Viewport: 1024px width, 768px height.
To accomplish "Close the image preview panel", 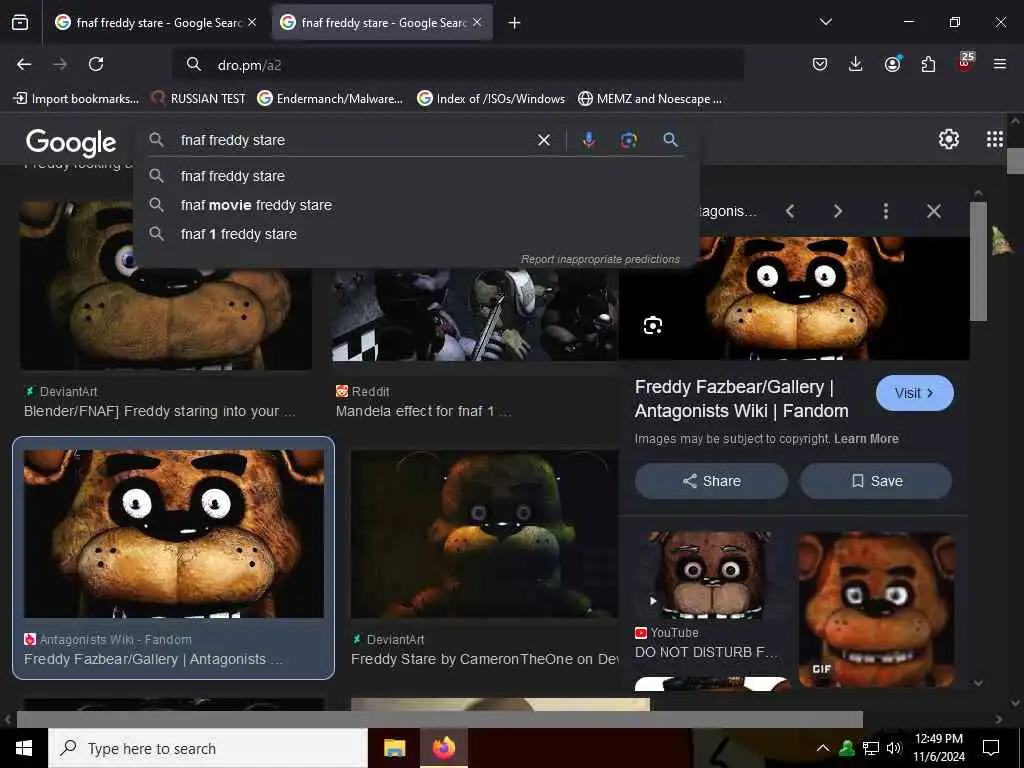I will 934,211.
